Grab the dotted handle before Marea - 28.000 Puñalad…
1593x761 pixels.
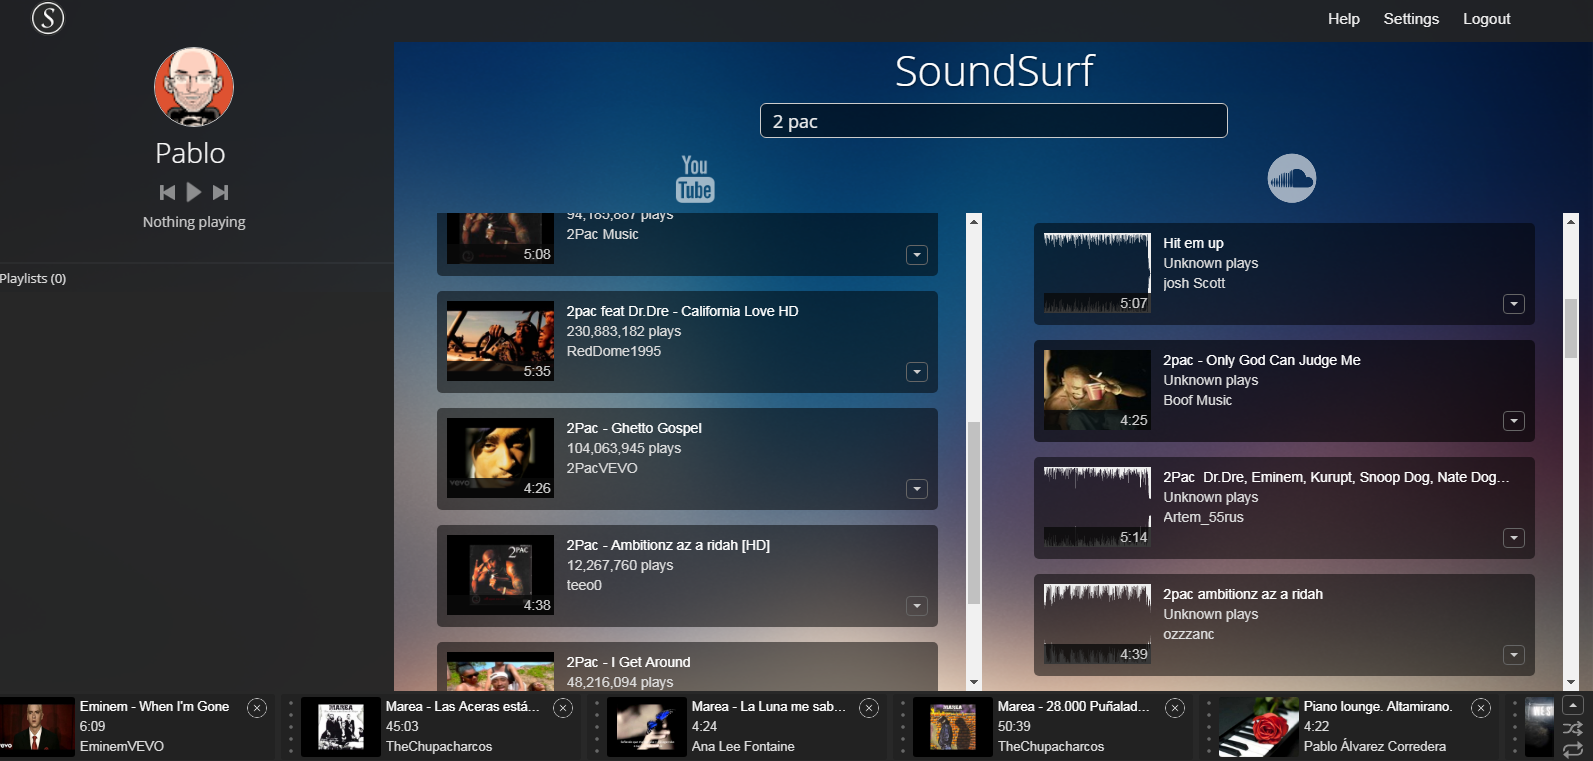(x=903, y=727)
